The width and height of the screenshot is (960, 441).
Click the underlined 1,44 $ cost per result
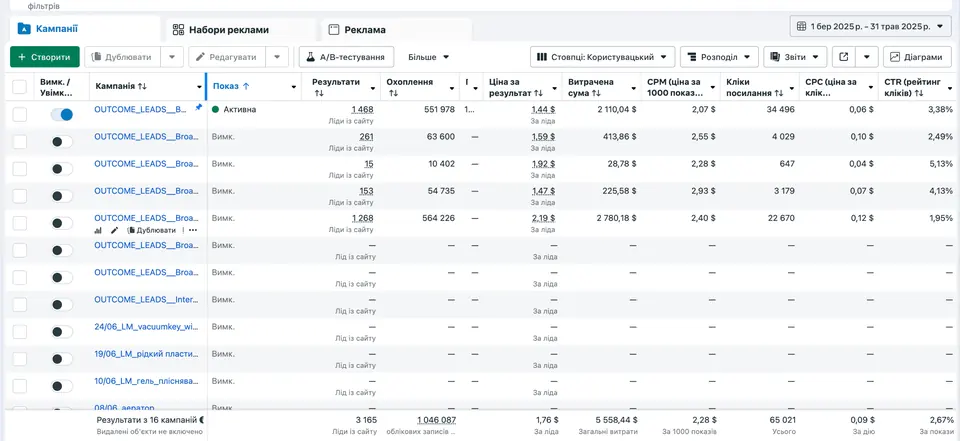pyautogui.click(x=543, y=109)
